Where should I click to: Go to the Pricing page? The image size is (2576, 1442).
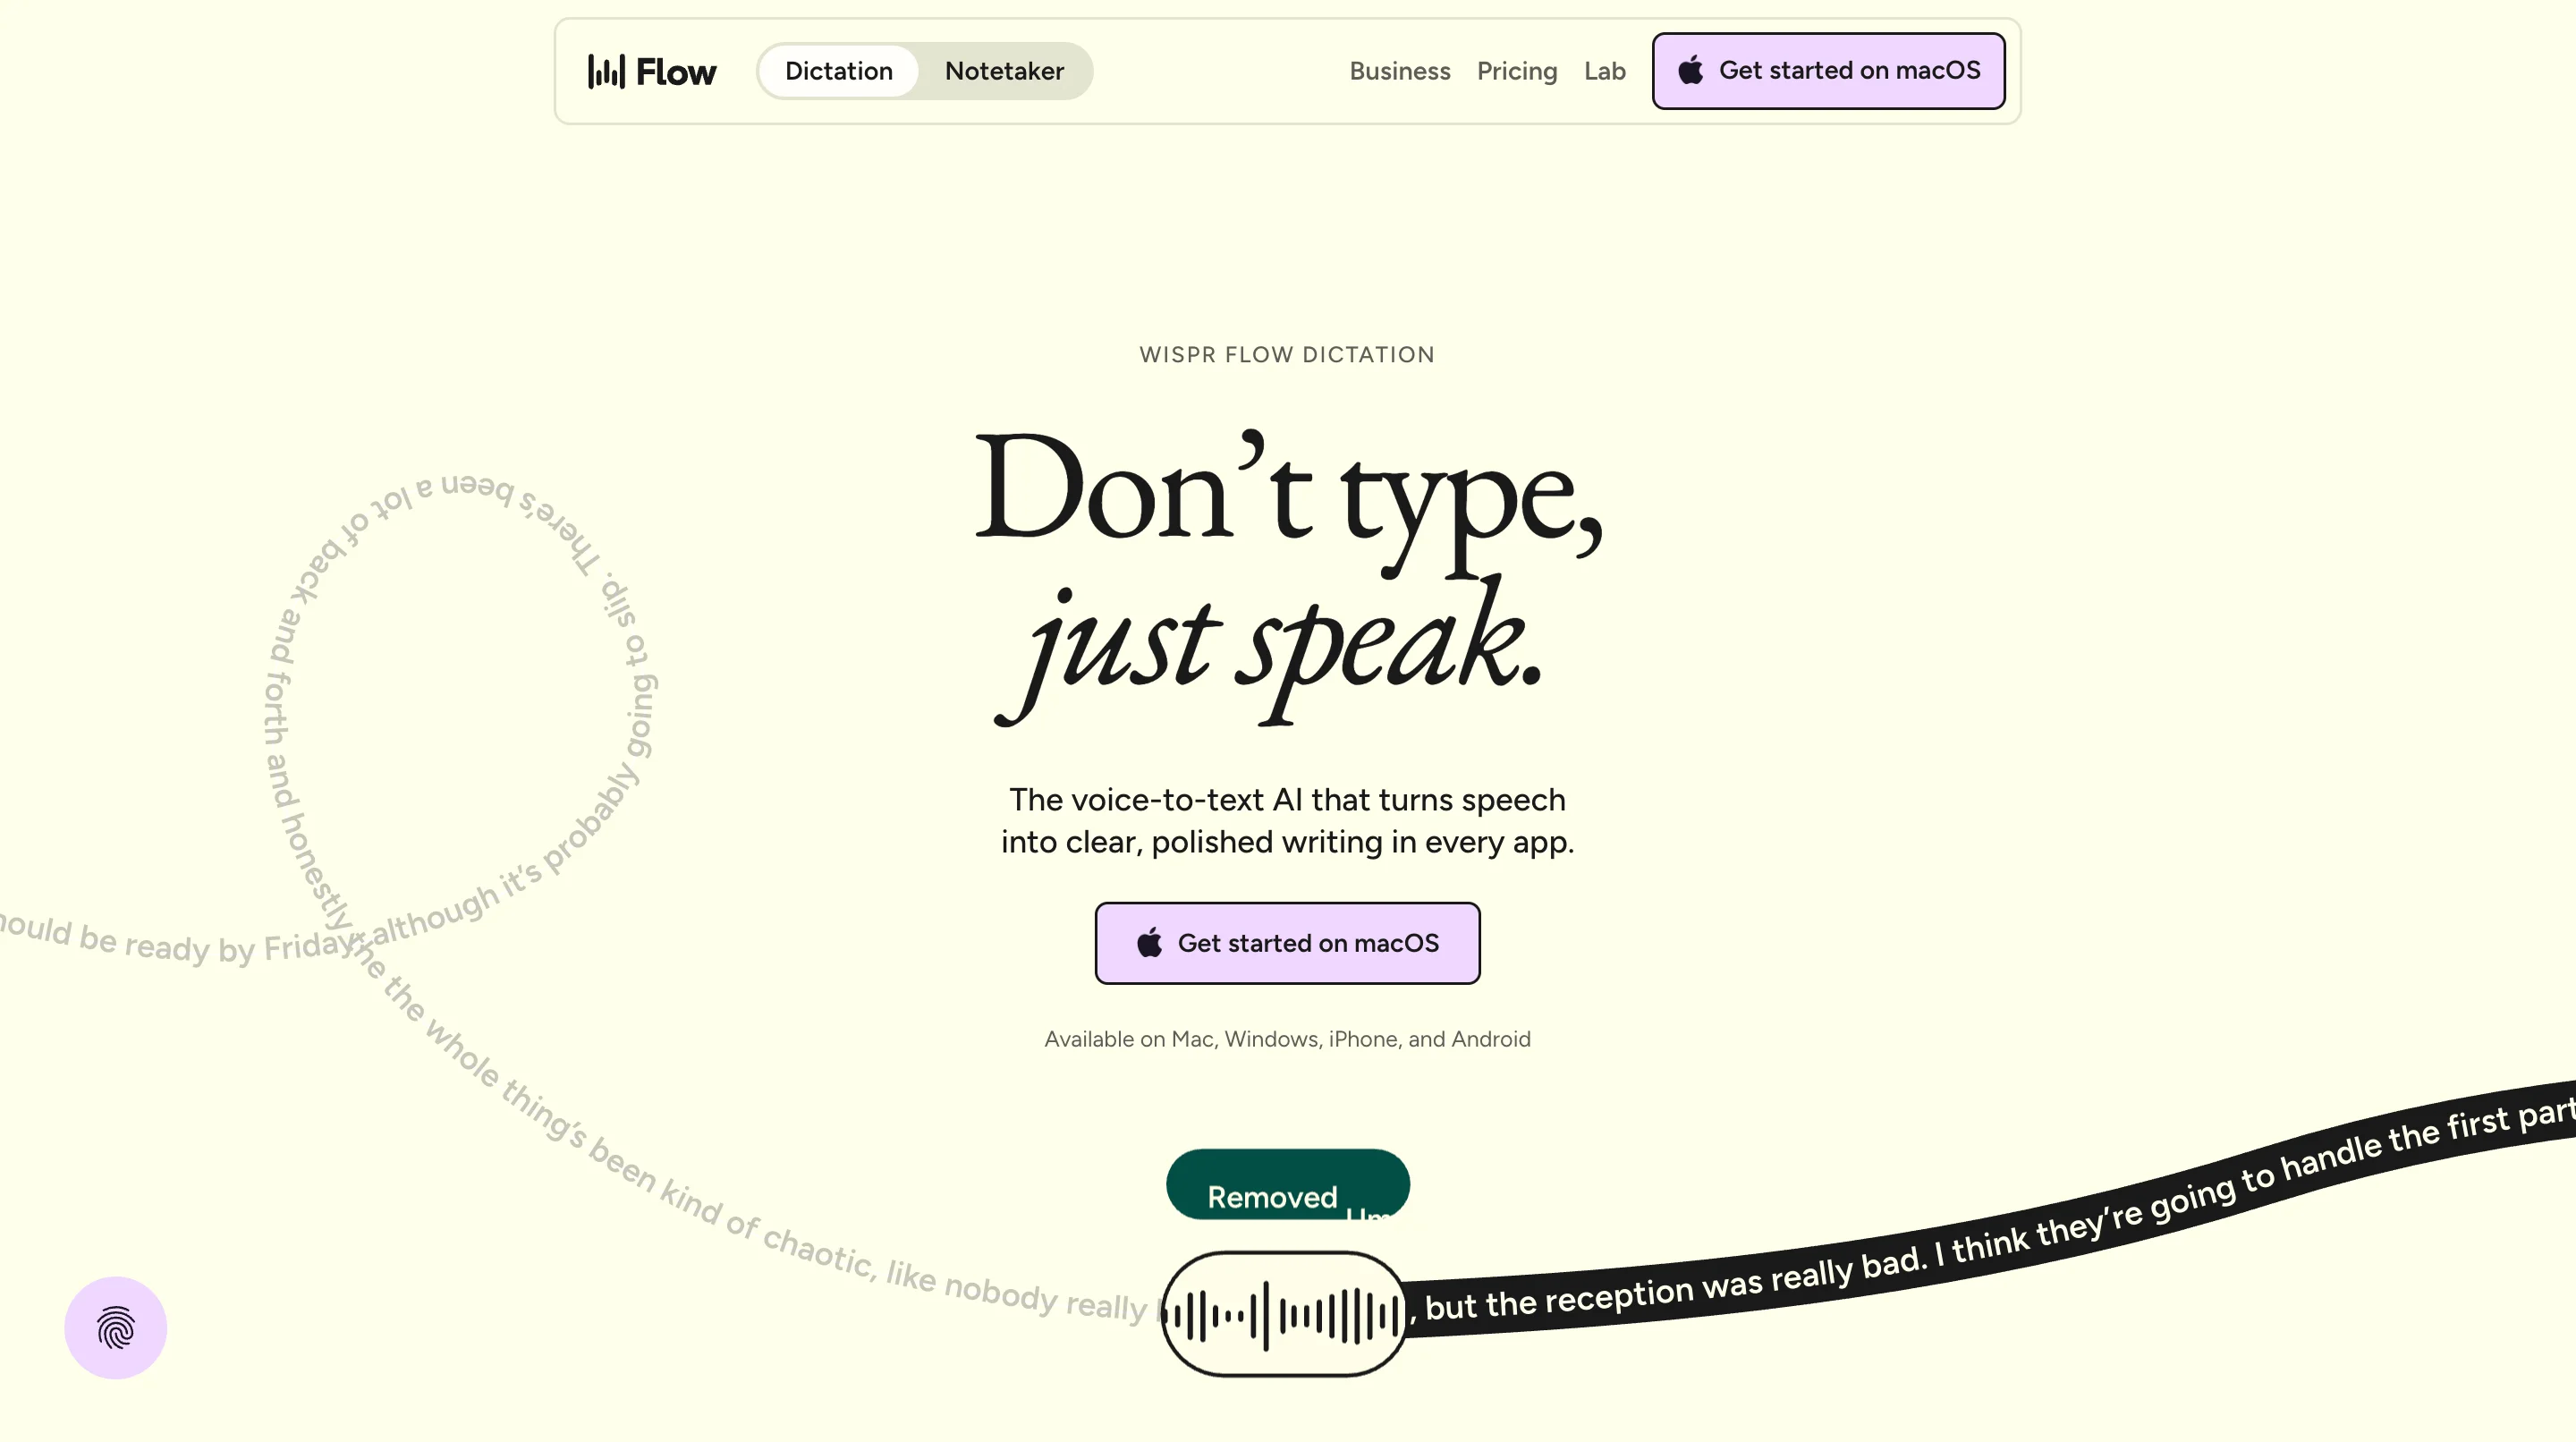click(x=1517, y=71)
